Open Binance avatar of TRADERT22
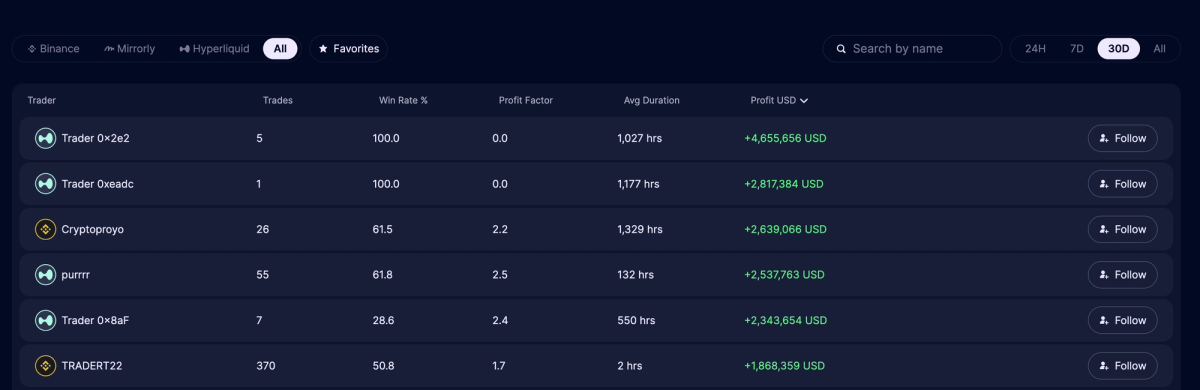Image resolution: width=1200 pixels, height=390 pixels. pyautogui.click(x=45, y=366)
